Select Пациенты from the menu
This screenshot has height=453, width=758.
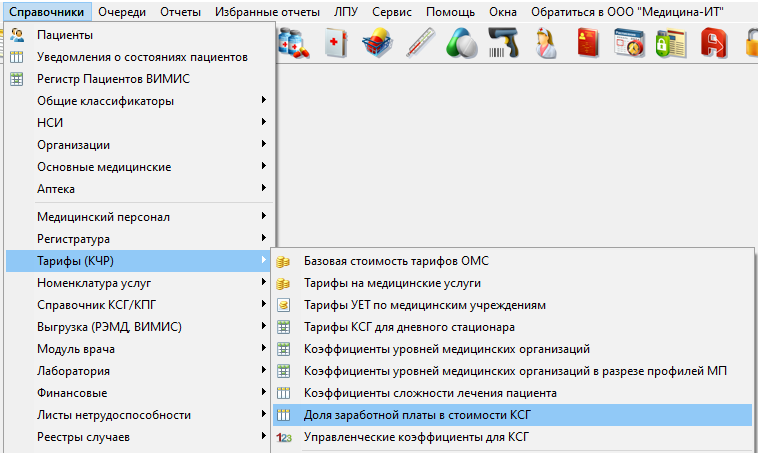click(x=65, y=35)
